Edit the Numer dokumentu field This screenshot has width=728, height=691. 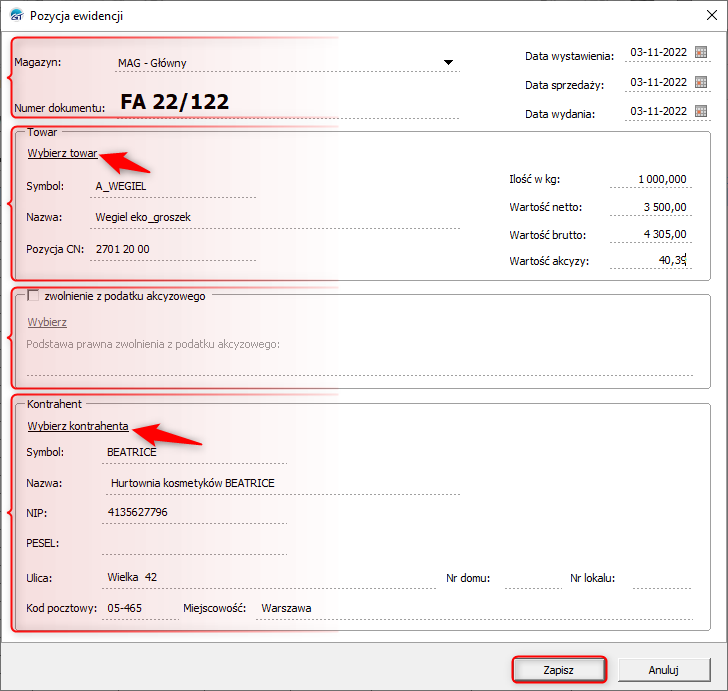287,102
